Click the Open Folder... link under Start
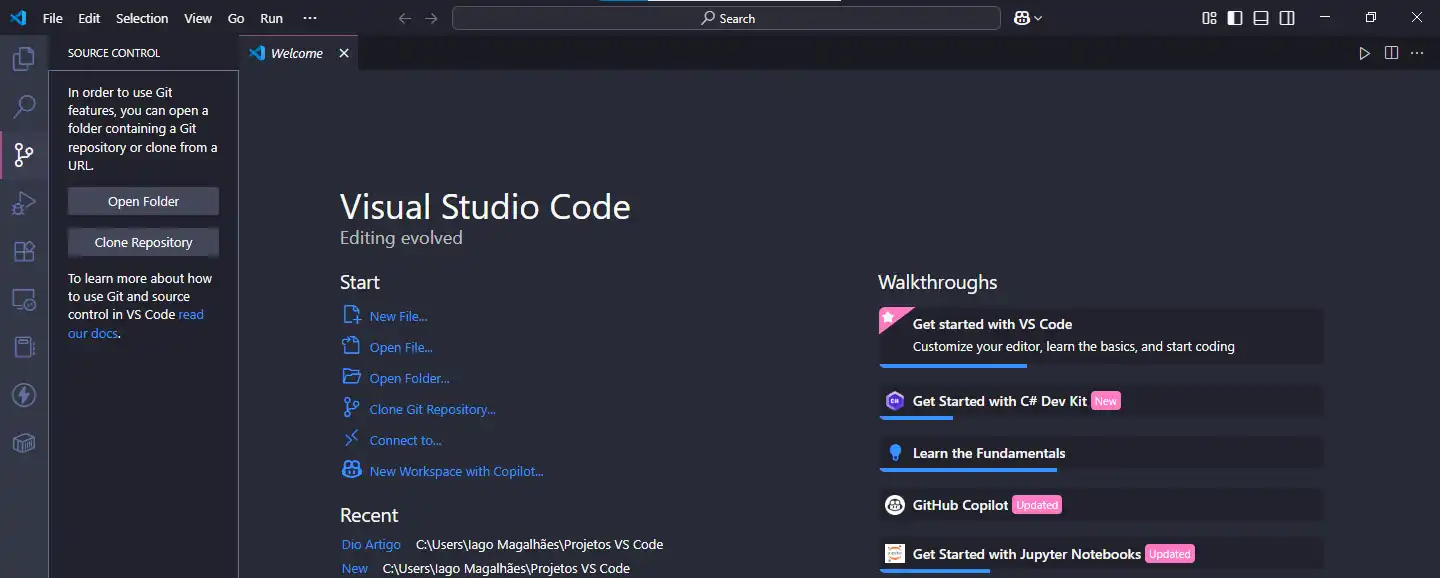Screen dimensions: 1440x578 [x=409, y=378]
